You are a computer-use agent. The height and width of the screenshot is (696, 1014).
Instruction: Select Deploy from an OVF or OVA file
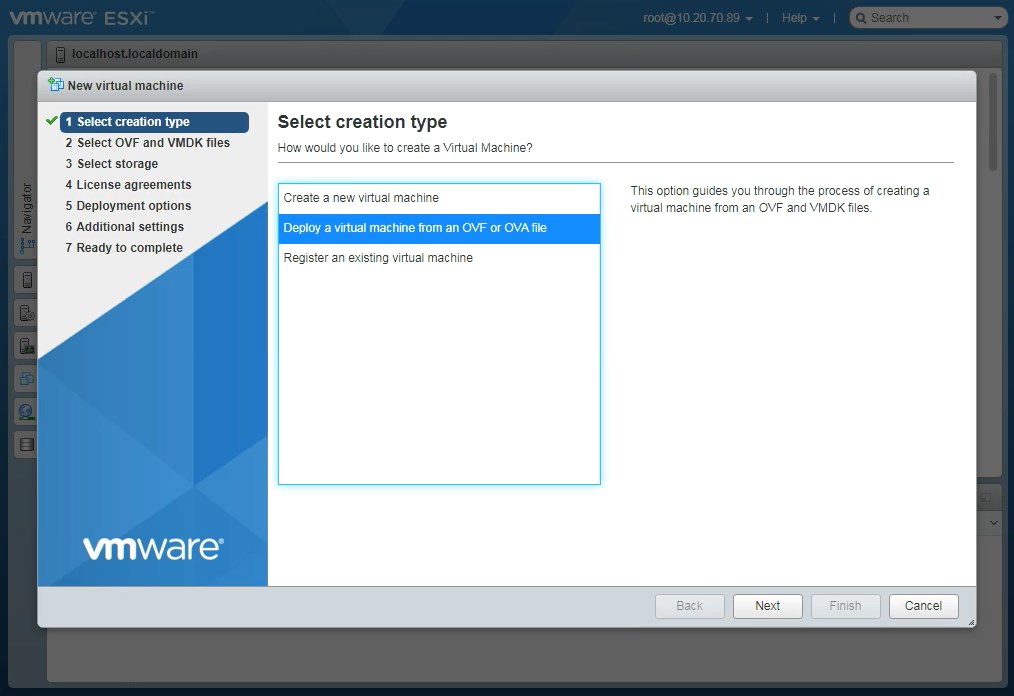tap(415, 228)
